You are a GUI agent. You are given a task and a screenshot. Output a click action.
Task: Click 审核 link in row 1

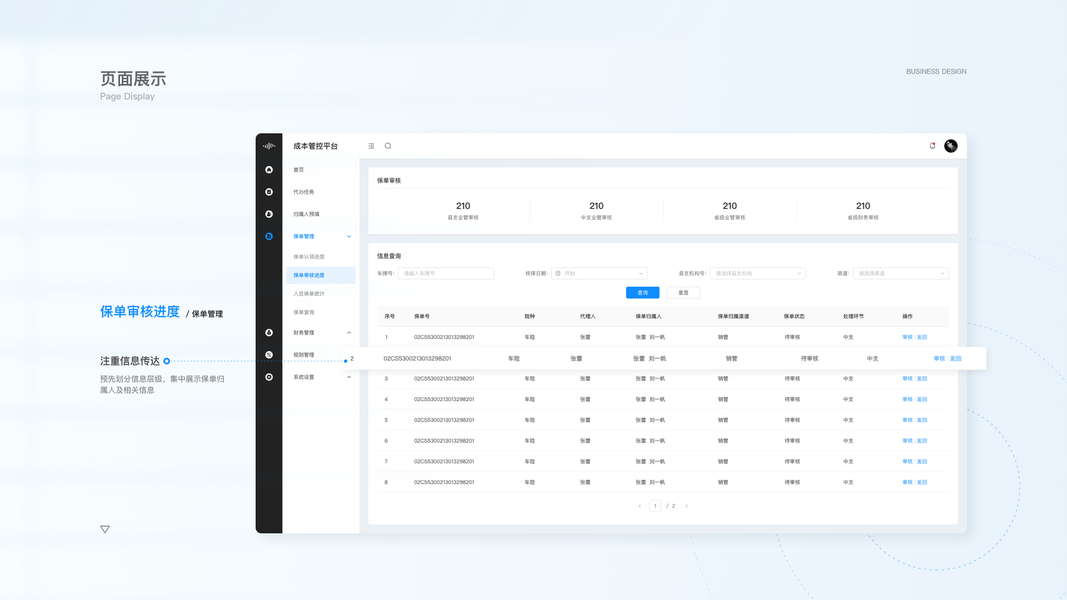coord(907,337)
